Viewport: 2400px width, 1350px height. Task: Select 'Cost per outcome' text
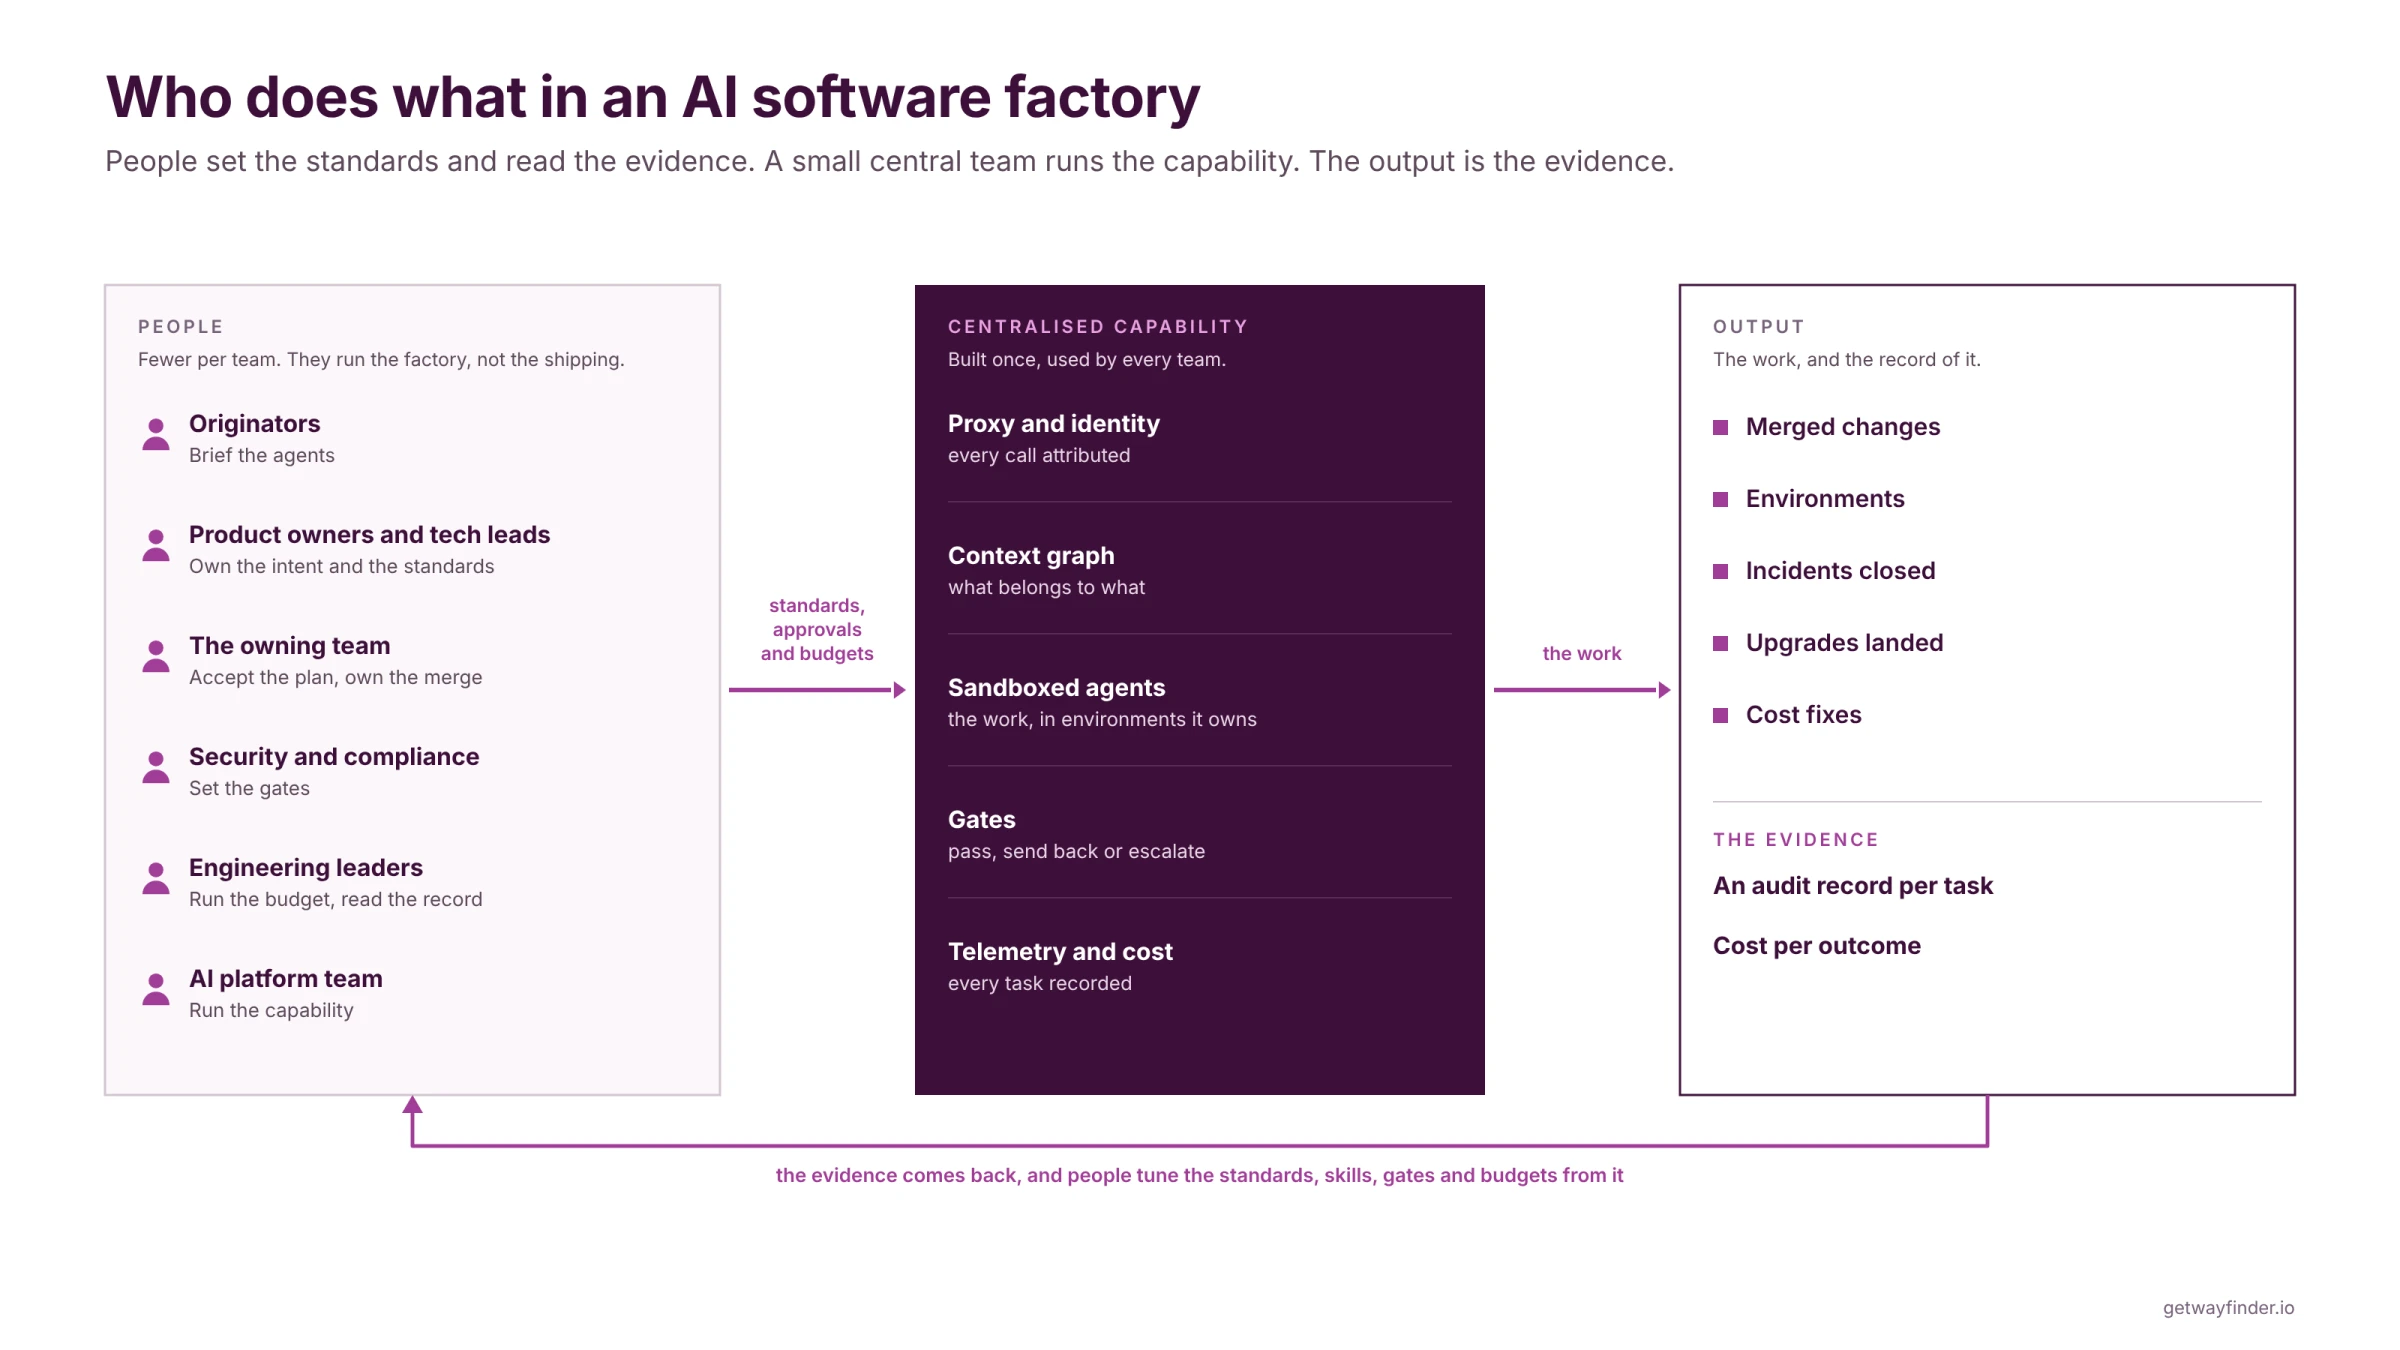(x=1817, y=947)
